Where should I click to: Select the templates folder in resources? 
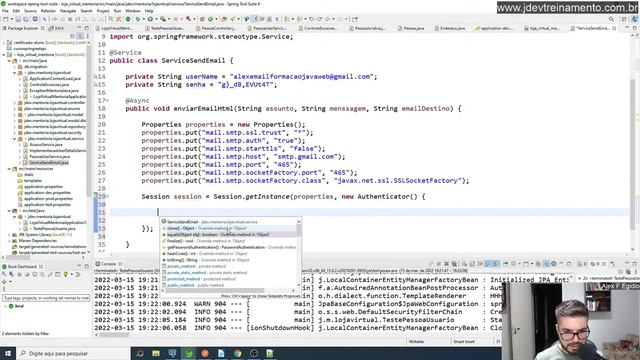32,180
